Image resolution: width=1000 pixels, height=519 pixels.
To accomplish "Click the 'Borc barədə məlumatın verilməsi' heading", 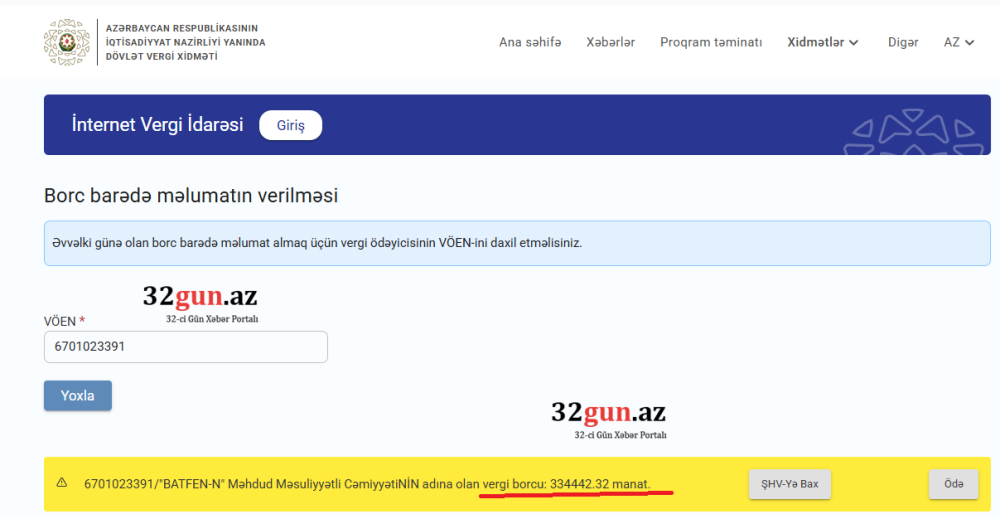I will (191, 195).
